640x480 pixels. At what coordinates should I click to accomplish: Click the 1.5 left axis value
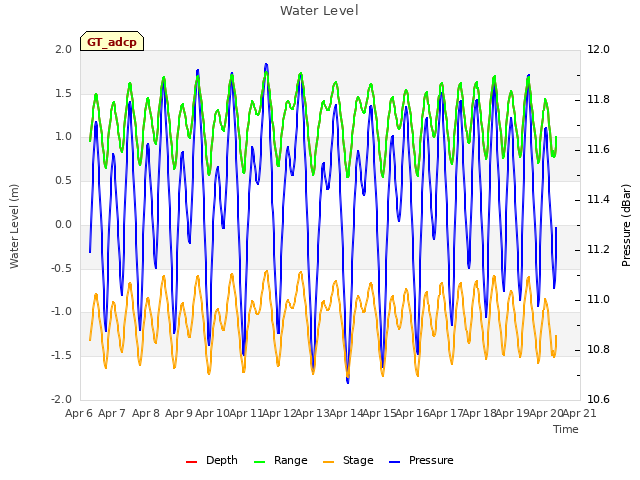64,93
